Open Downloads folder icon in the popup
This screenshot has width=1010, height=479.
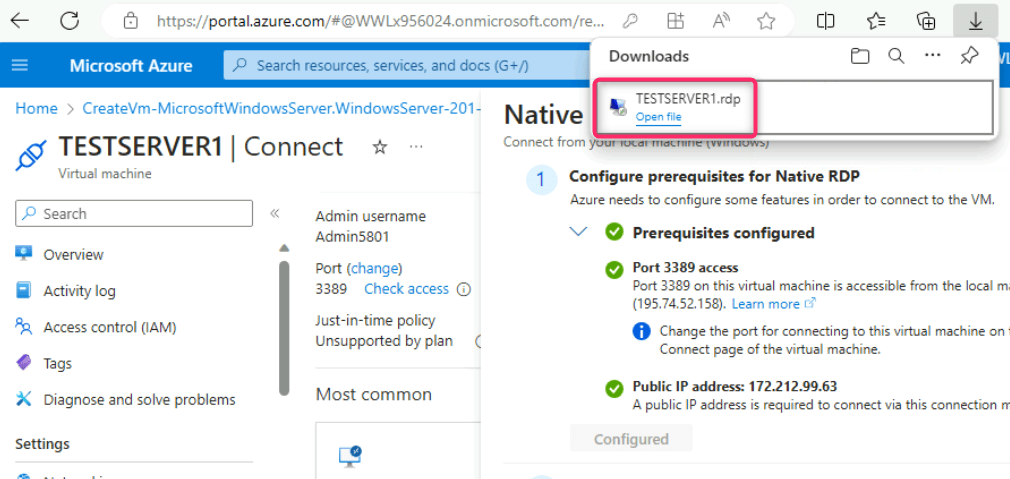pyautogui.click(x=859, y=56)
